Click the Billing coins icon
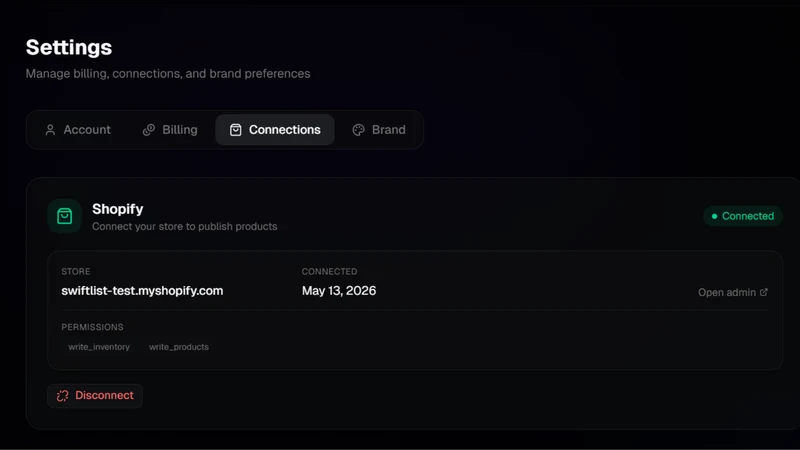 pos(148,130)
